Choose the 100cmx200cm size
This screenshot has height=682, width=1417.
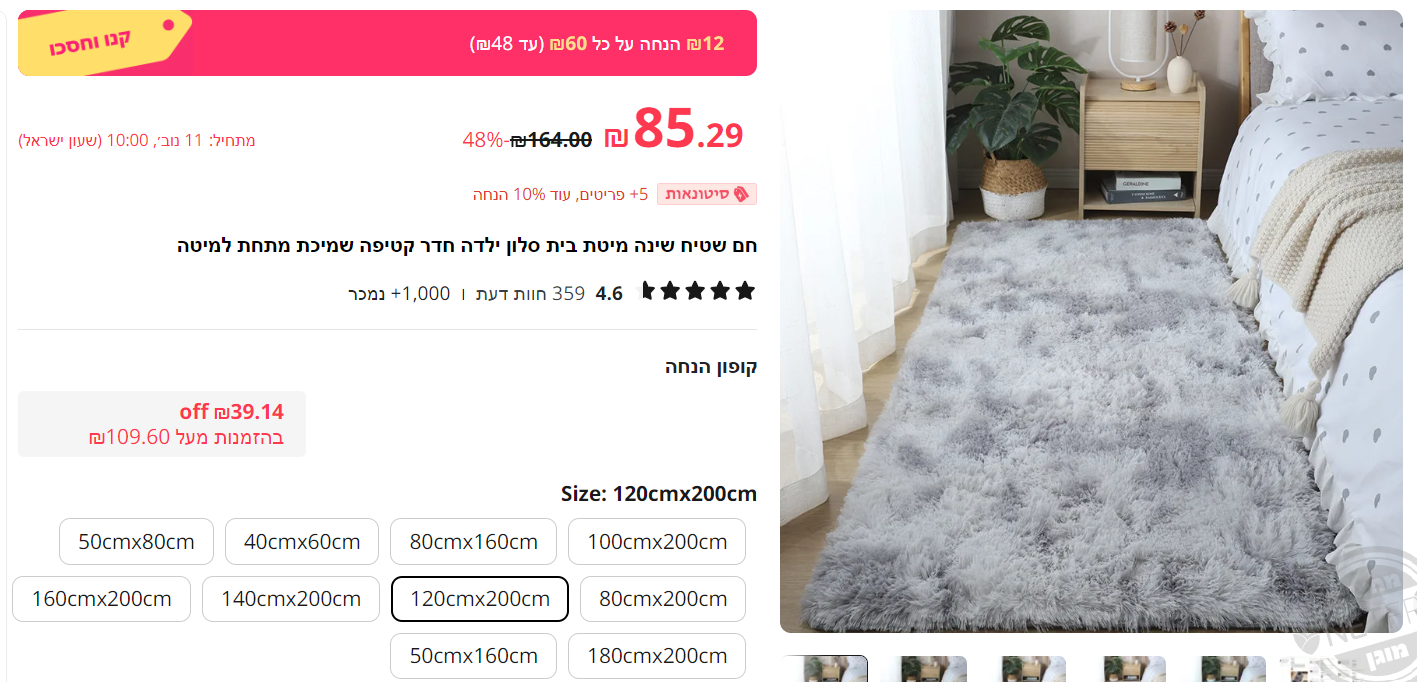click(x=657, y=542)
